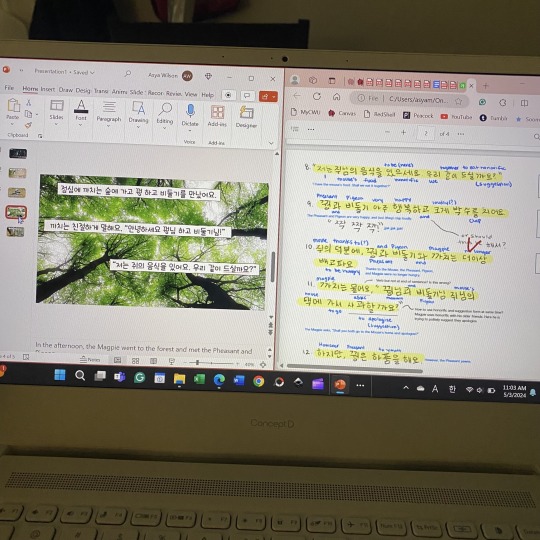Zoom in the PDF with plus button

coord(403,132)
